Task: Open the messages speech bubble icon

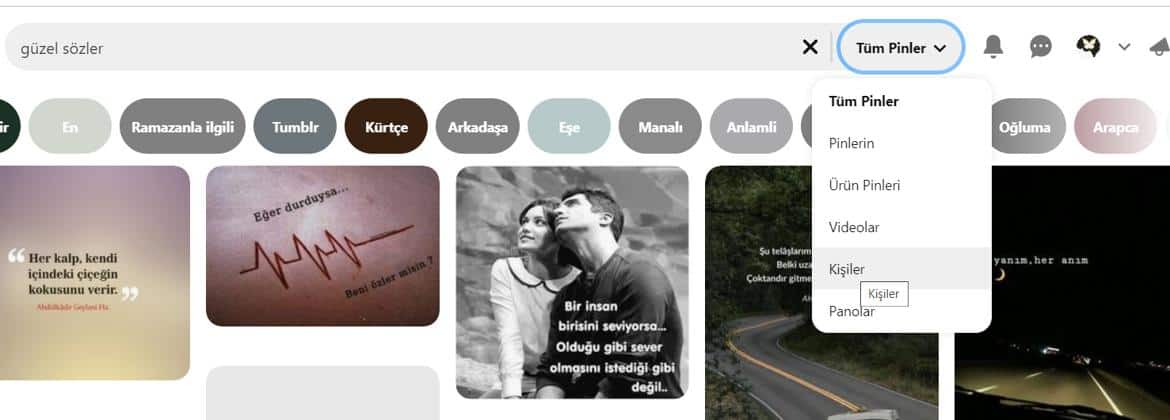Action: pyautogui.click(x=1041, y=47)
